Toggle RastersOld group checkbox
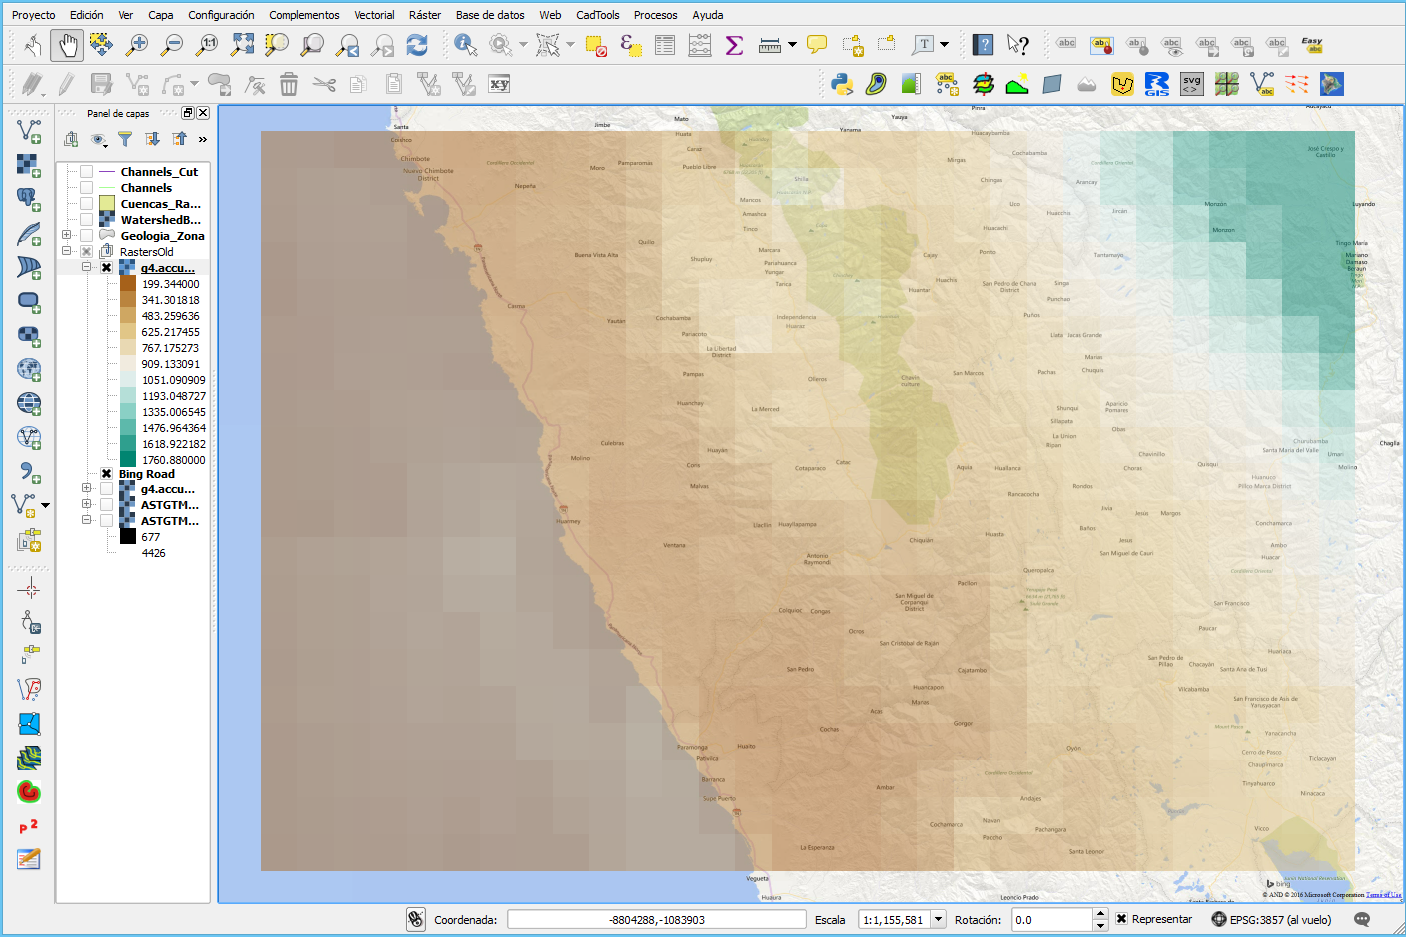This screenshot has height=937, width=1406. point(87,252)
